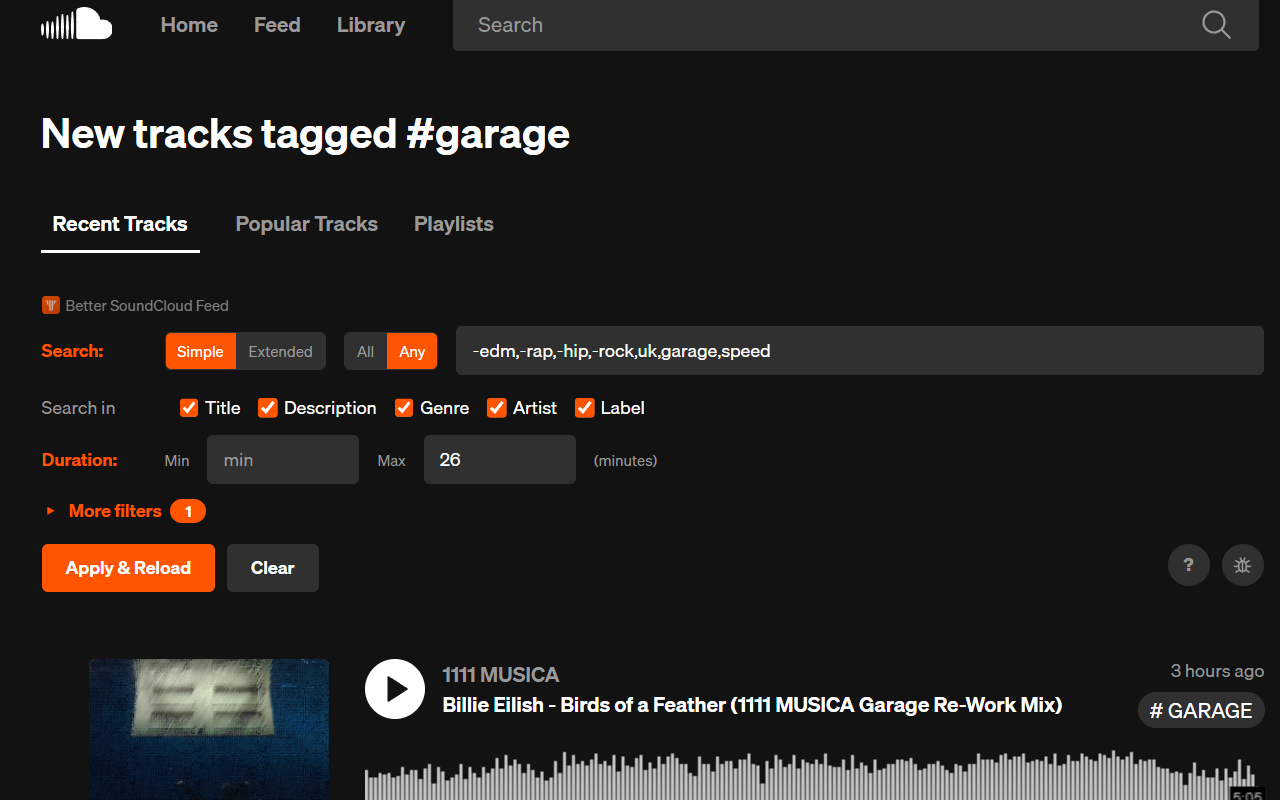This screenshot has height=800, width=1280.
Task: Open Library in navigation
Action: pos(371,25)
